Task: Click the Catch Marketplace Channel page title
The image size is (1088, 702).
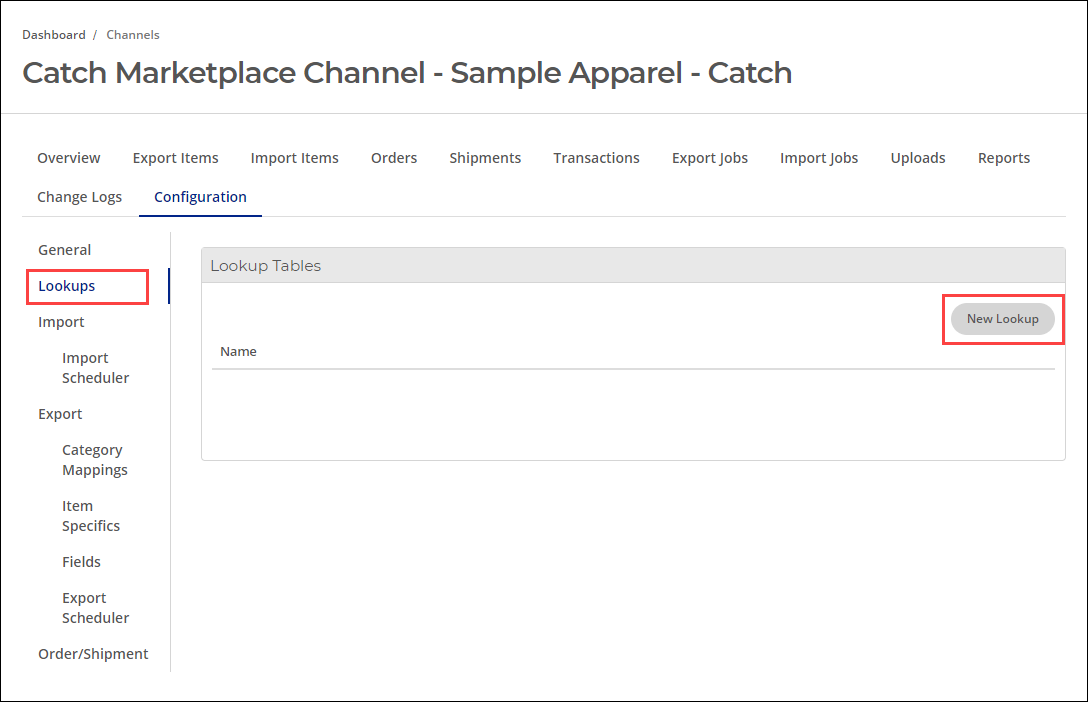Action: click(407, 73)
